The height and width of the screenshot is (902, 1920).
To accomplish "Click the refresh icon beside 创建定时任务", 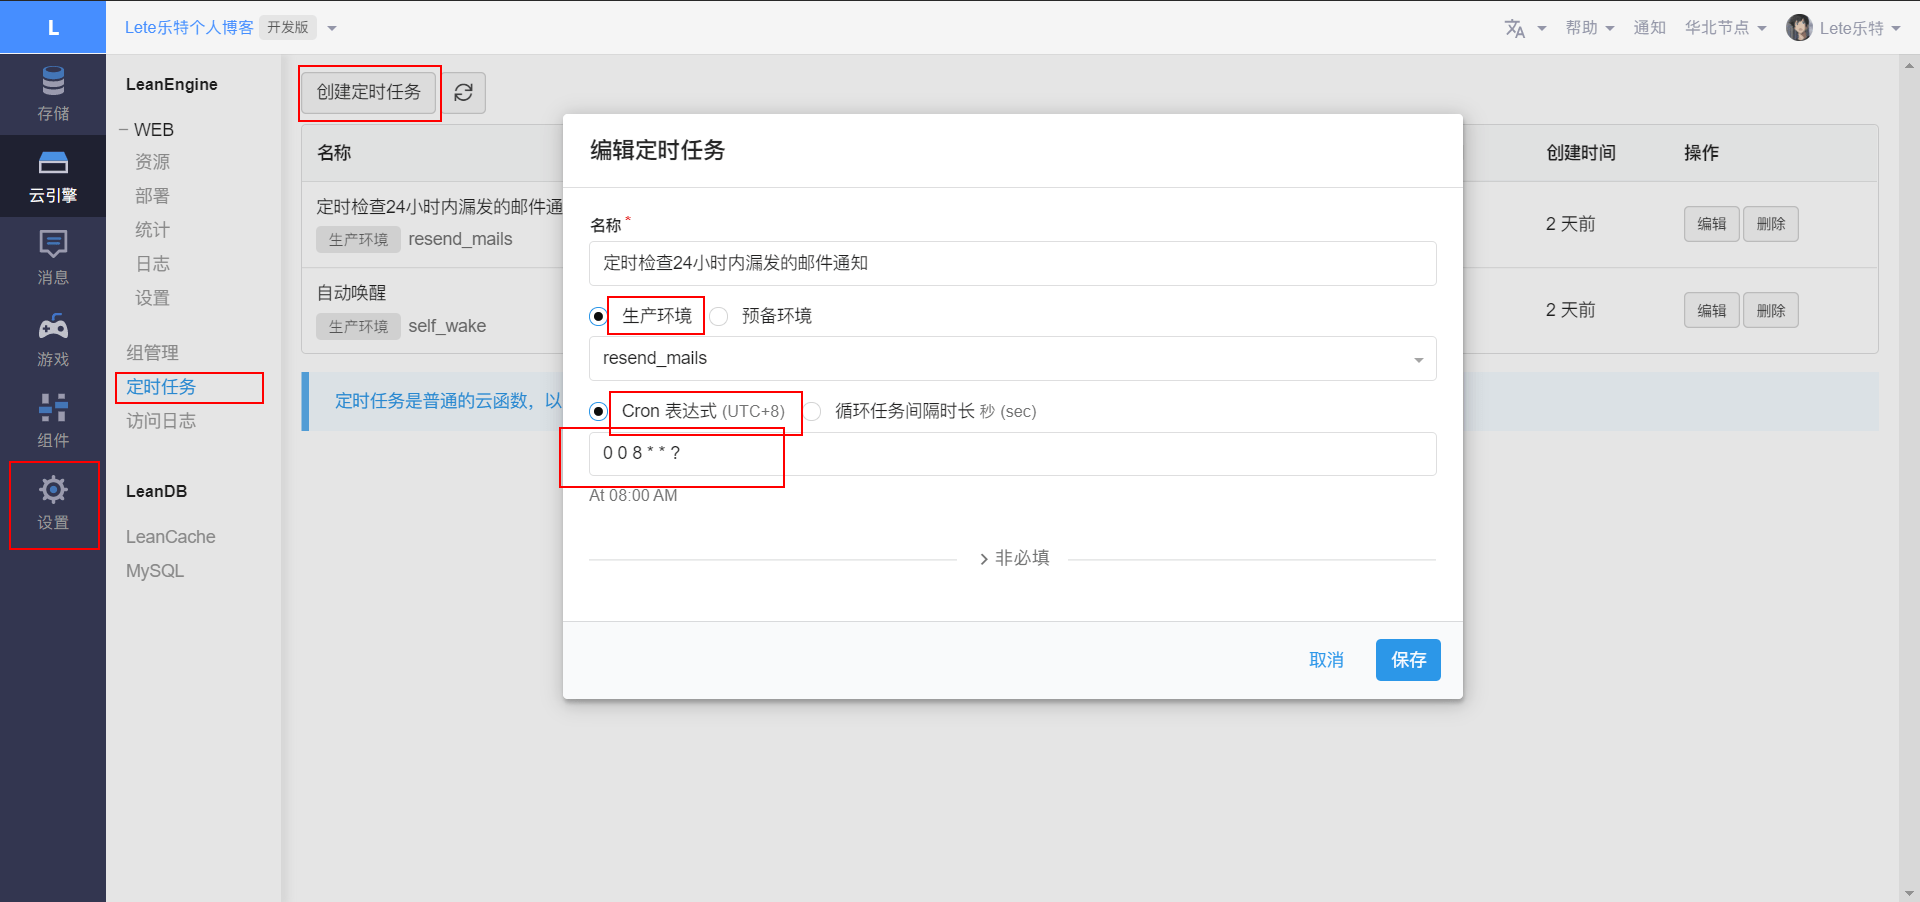I will pos(463,93).
